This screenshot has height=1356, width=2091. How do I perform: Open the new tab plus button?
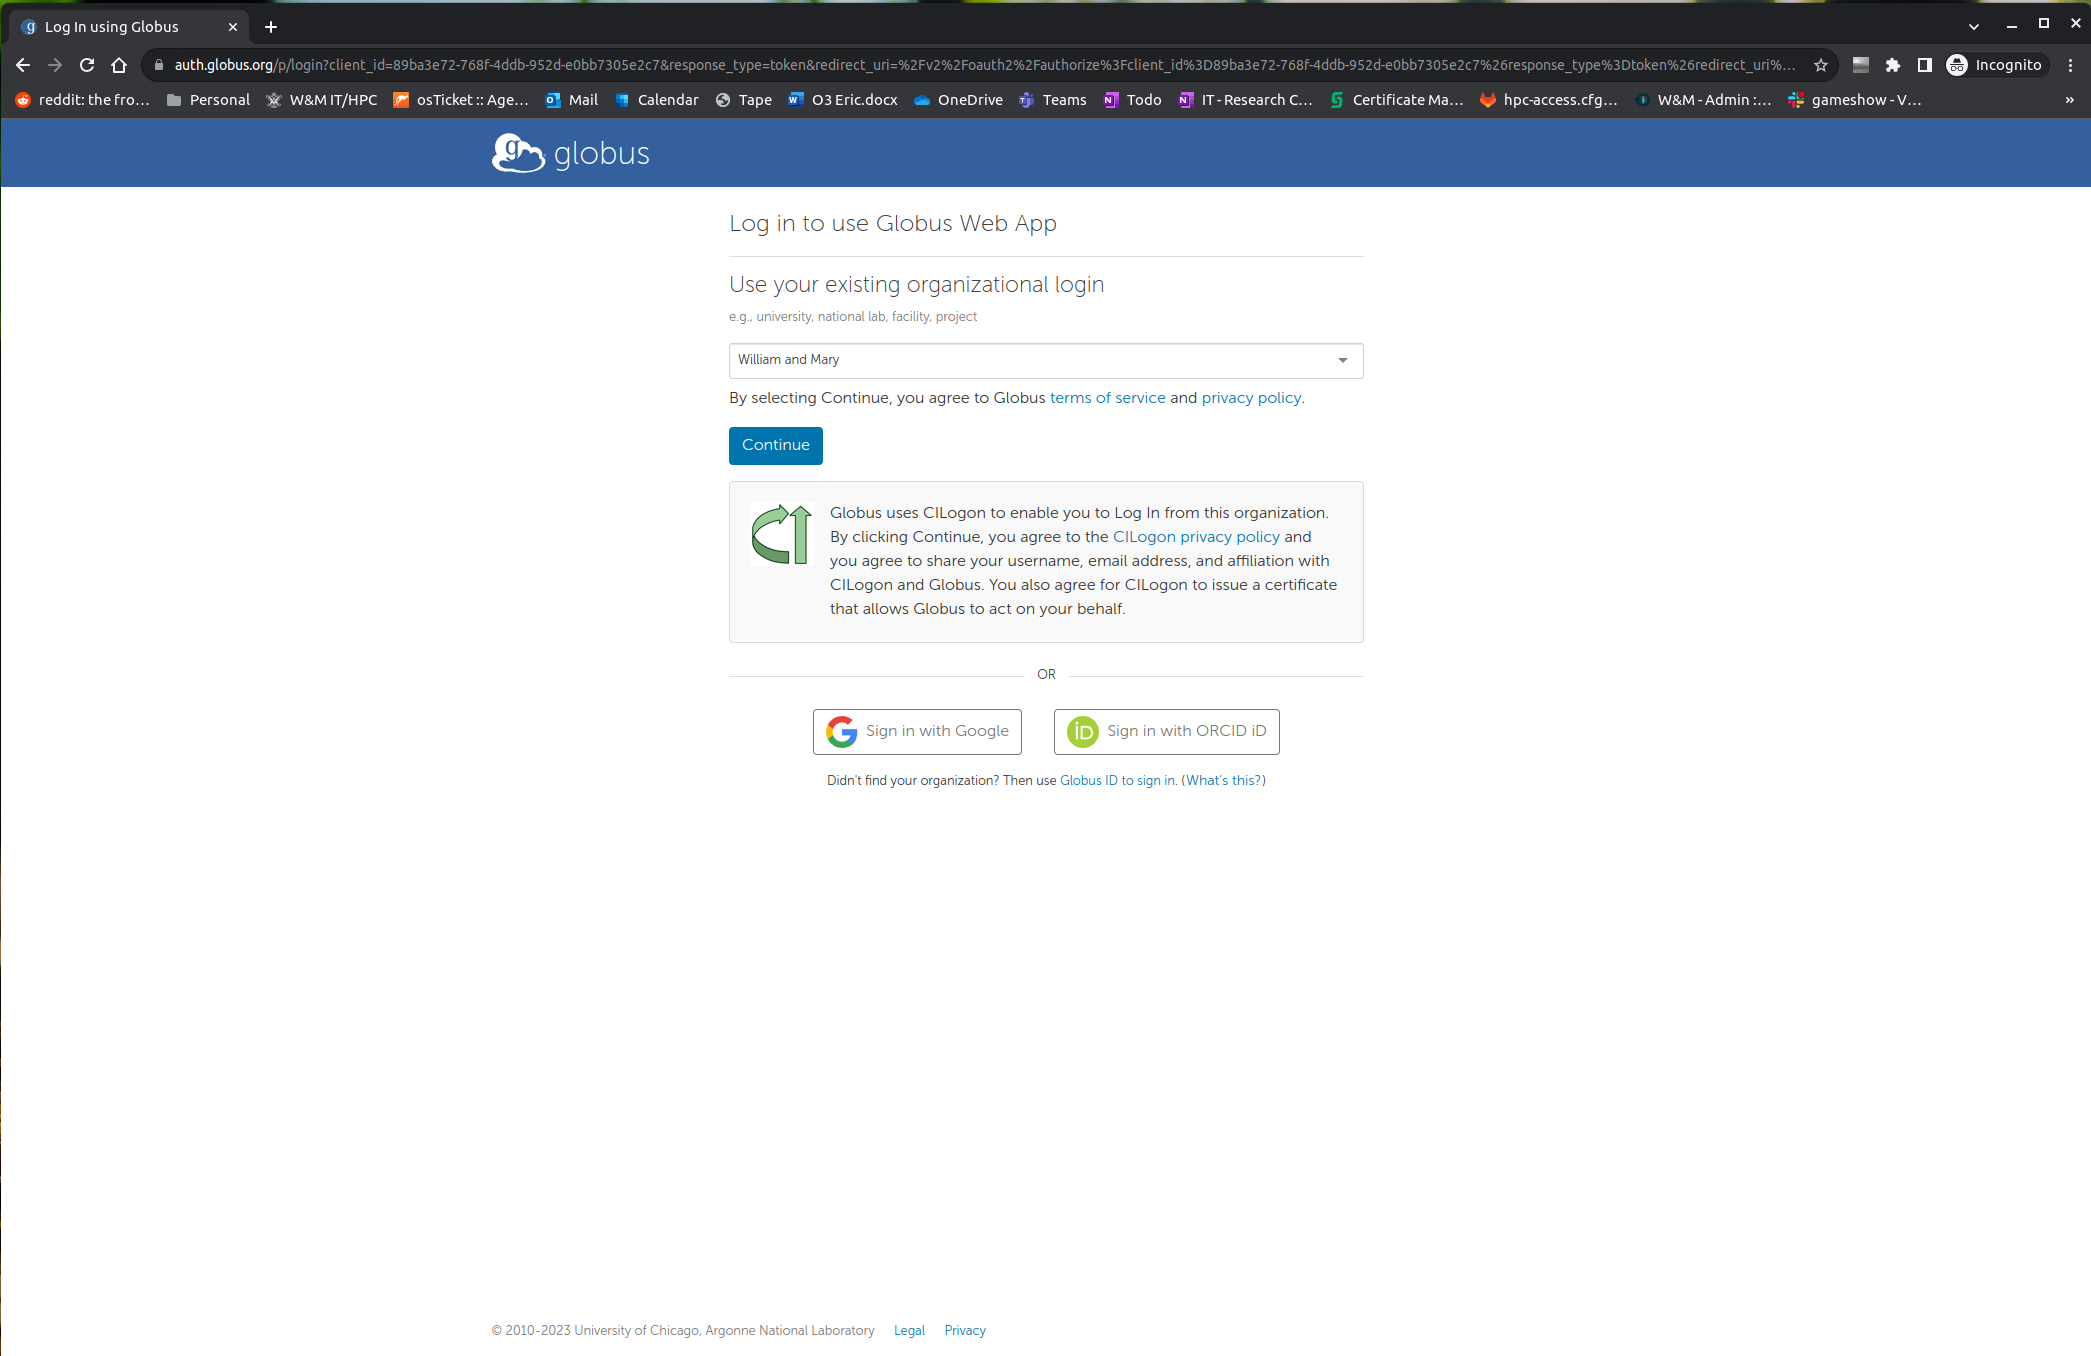pos(271,27)
